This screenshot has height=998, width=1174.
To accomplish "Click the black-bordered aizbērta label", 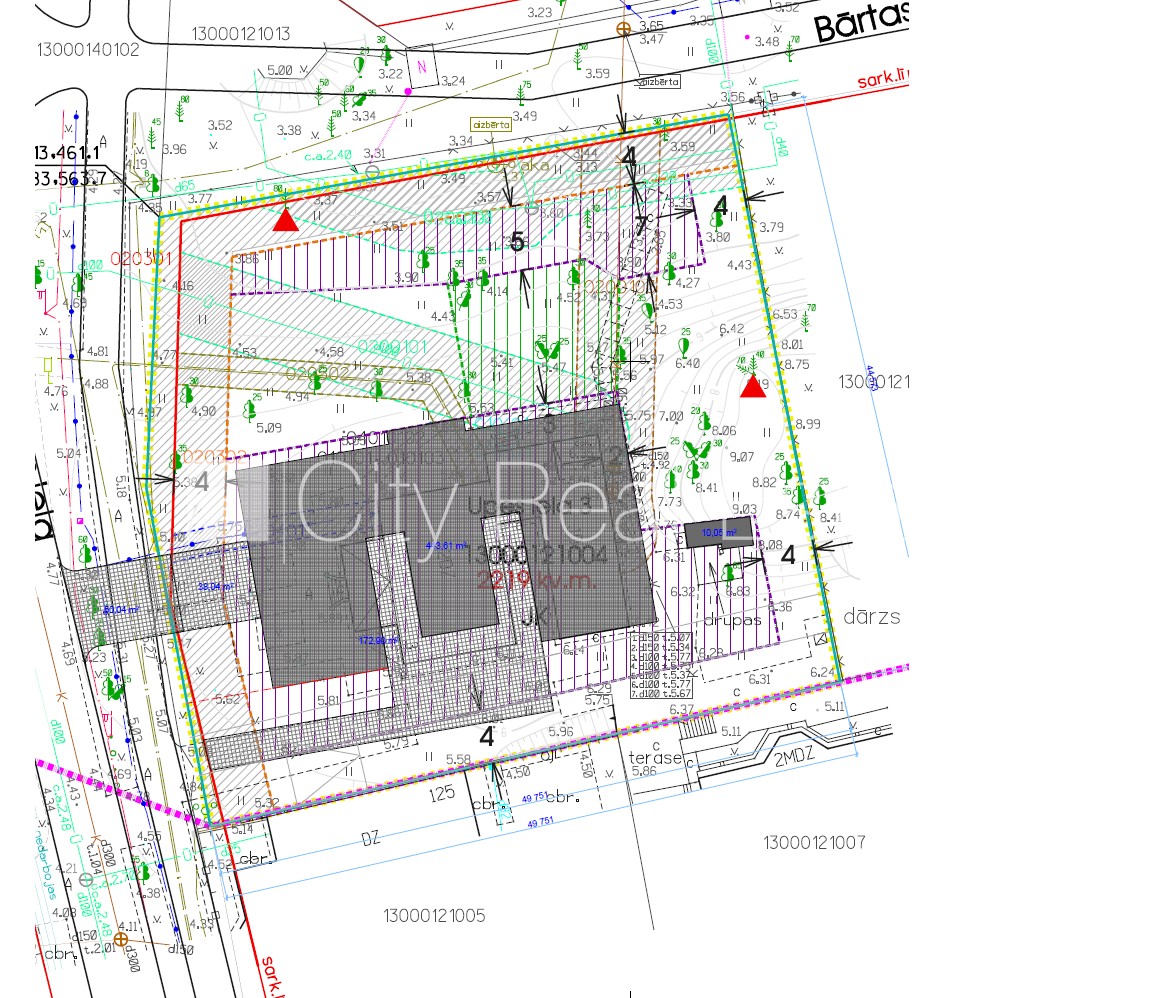I will tap(658, 82).
